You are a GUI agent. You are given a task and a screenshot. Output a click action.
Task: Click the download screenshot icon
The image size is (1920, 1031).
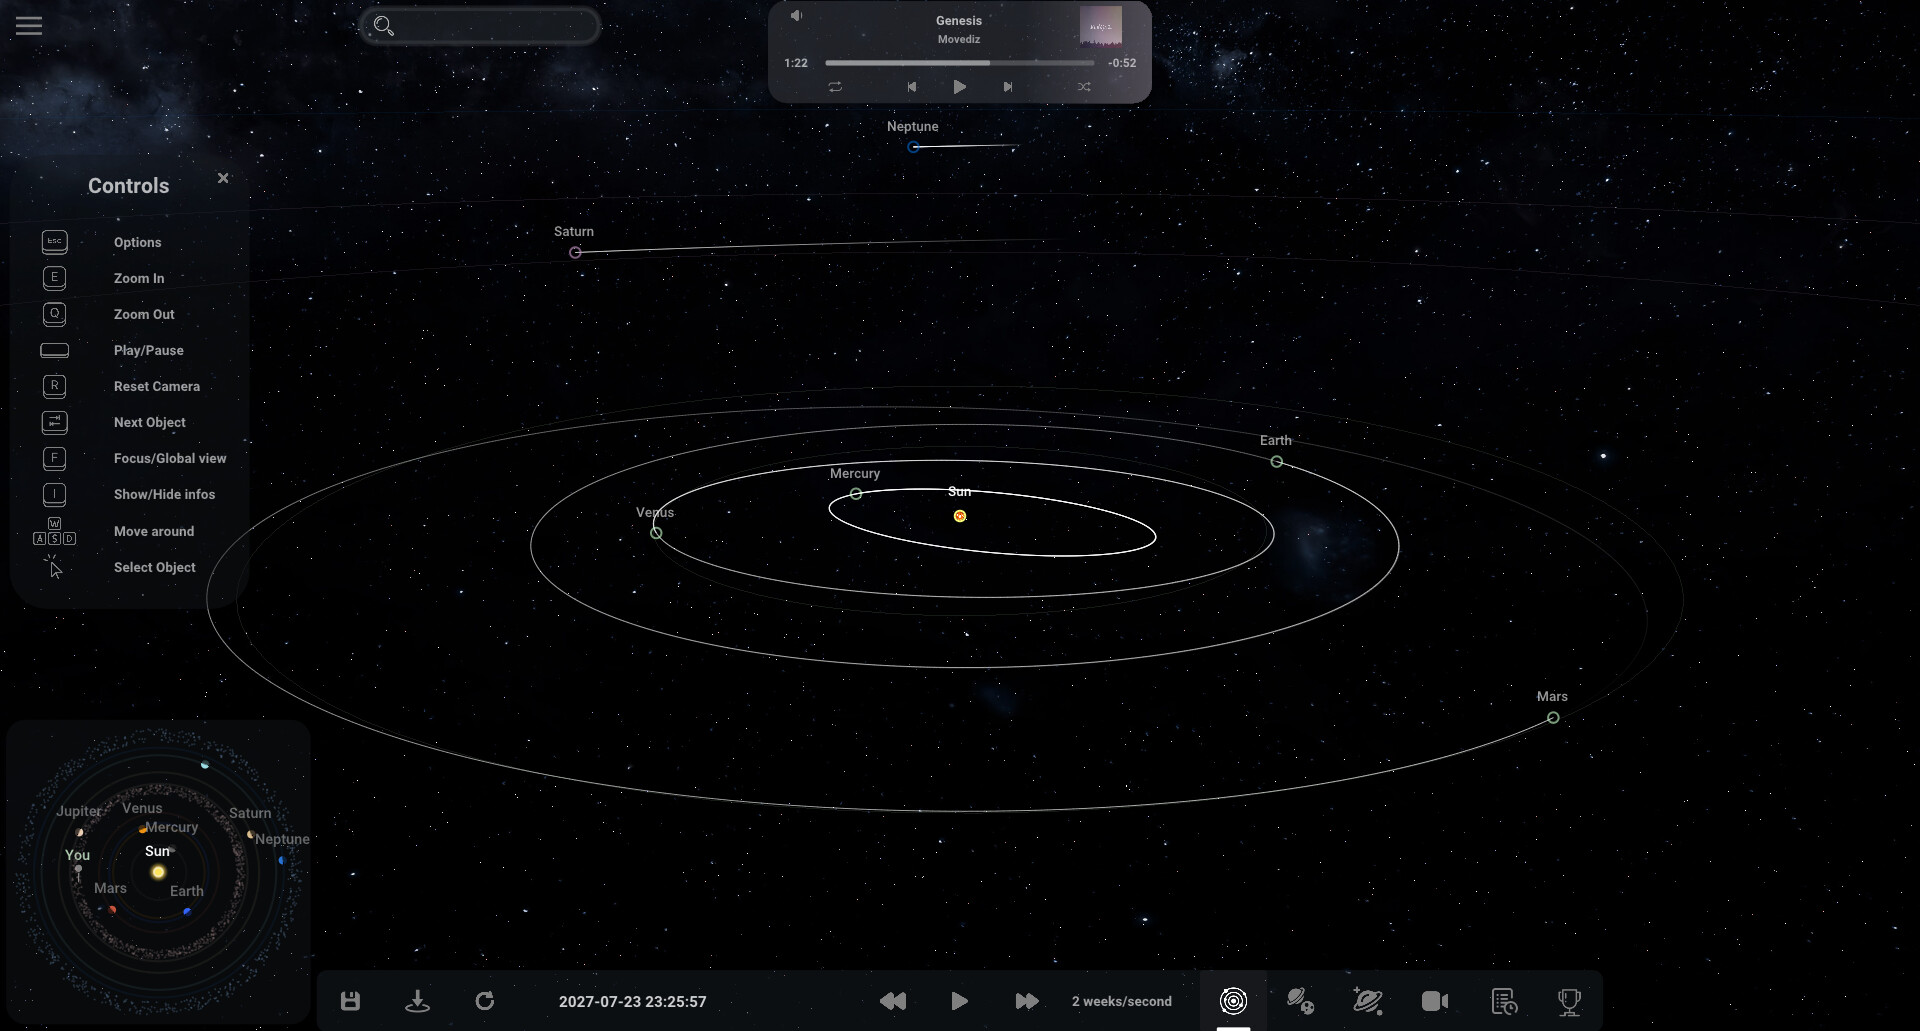(x=417, y=1000)
